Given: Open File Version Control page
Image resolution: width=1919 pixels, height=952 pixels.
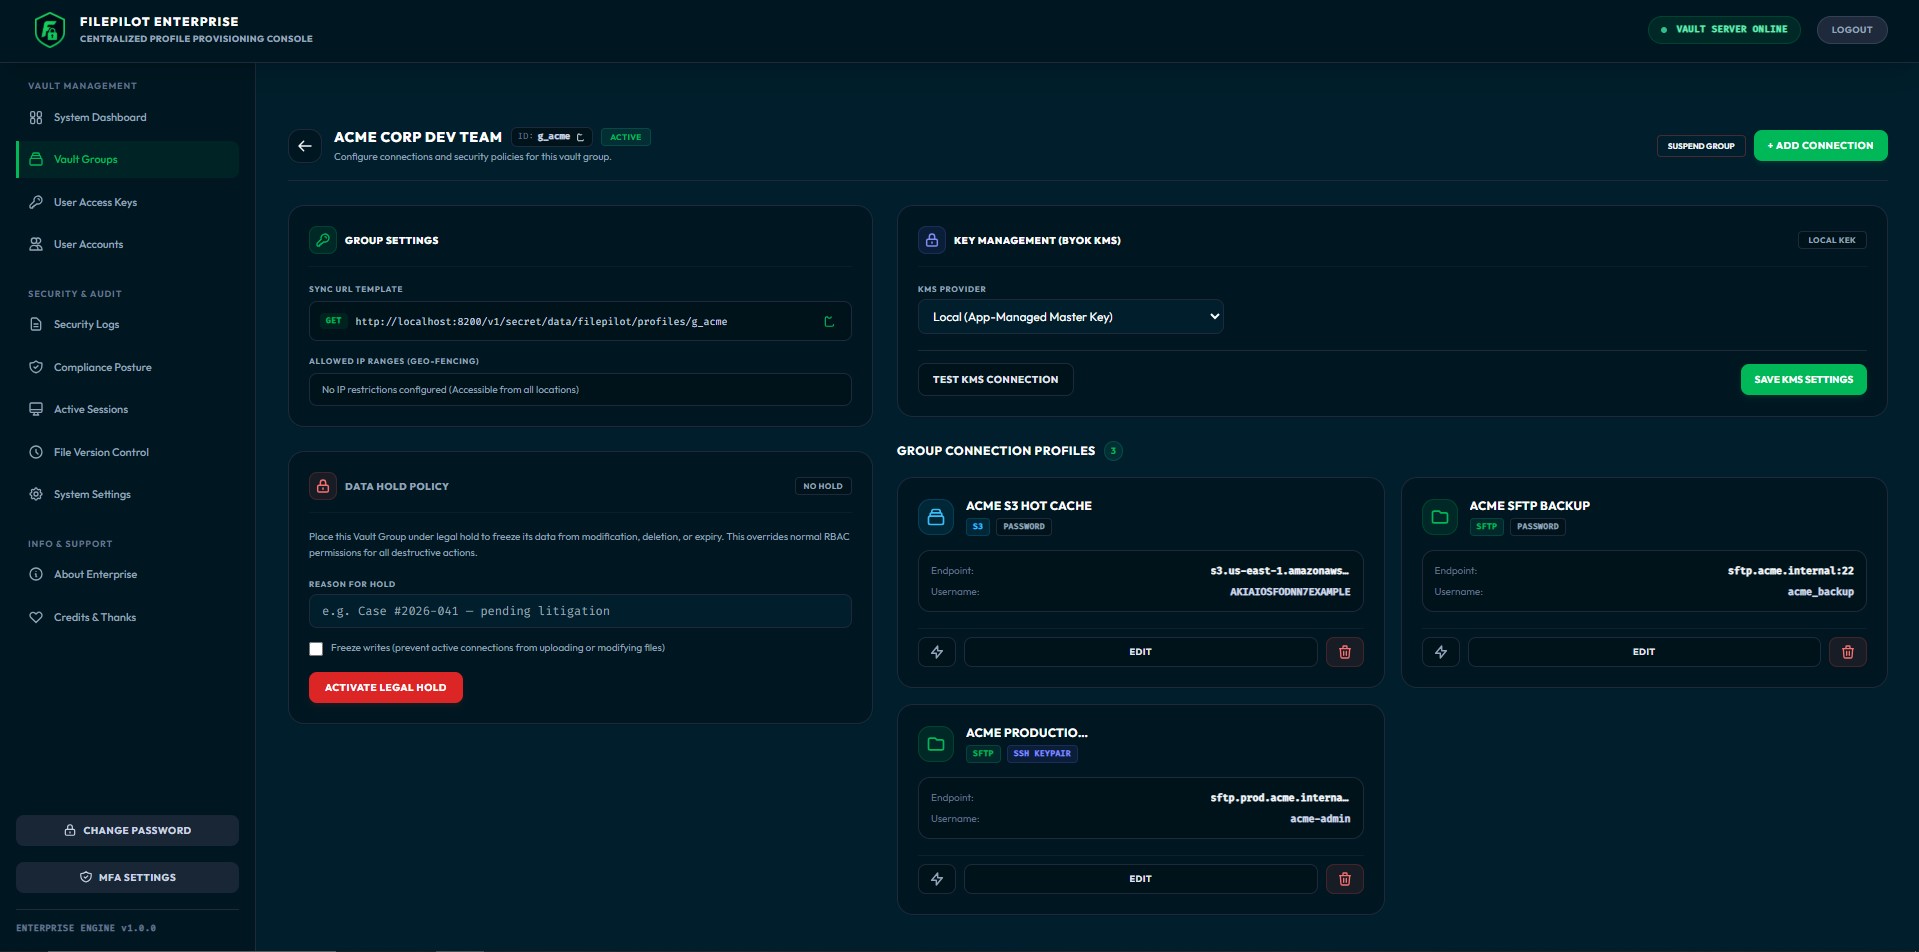Looking at the screenshot, I should point(127,452).
